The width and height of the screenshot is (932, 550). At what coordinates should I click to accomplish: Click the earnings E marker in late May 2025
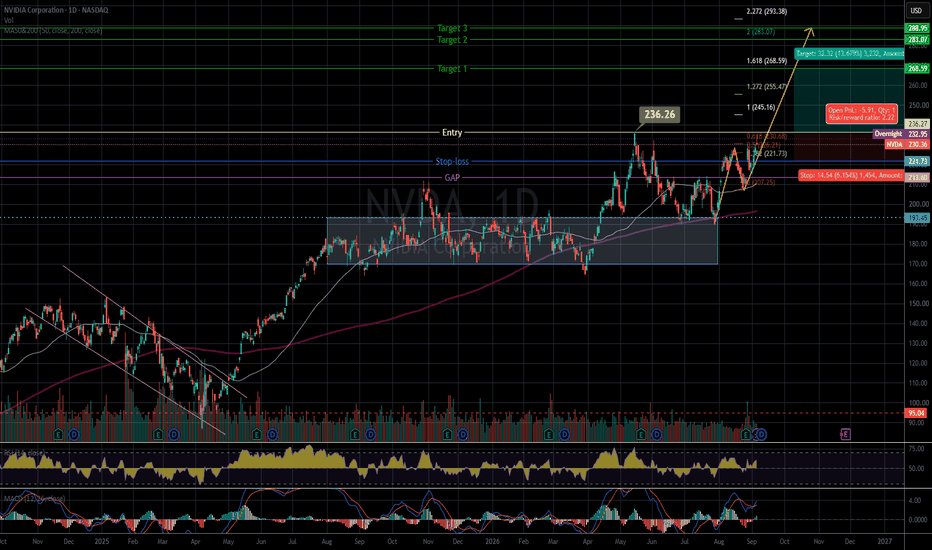256,435
